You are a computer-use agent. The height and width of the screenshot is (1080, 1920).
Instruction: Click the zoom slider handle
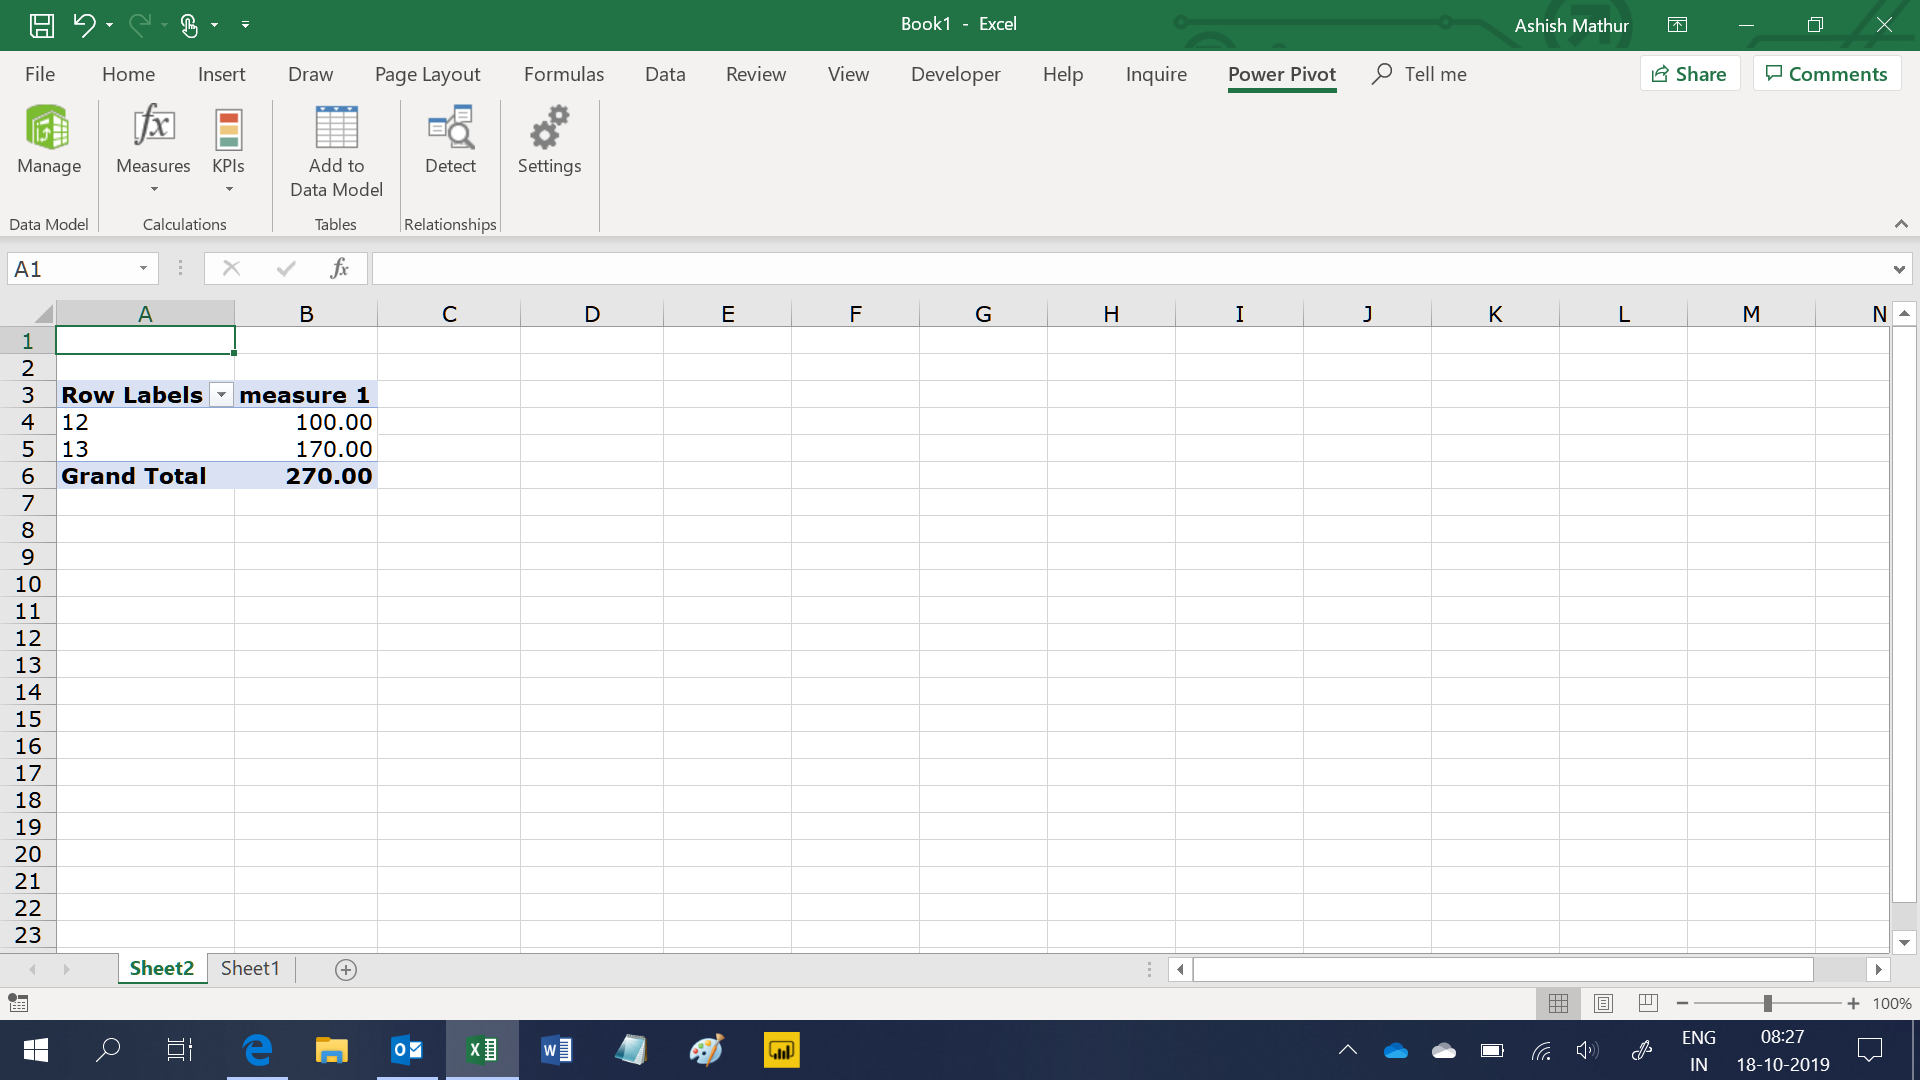tap(1767, 1003)
